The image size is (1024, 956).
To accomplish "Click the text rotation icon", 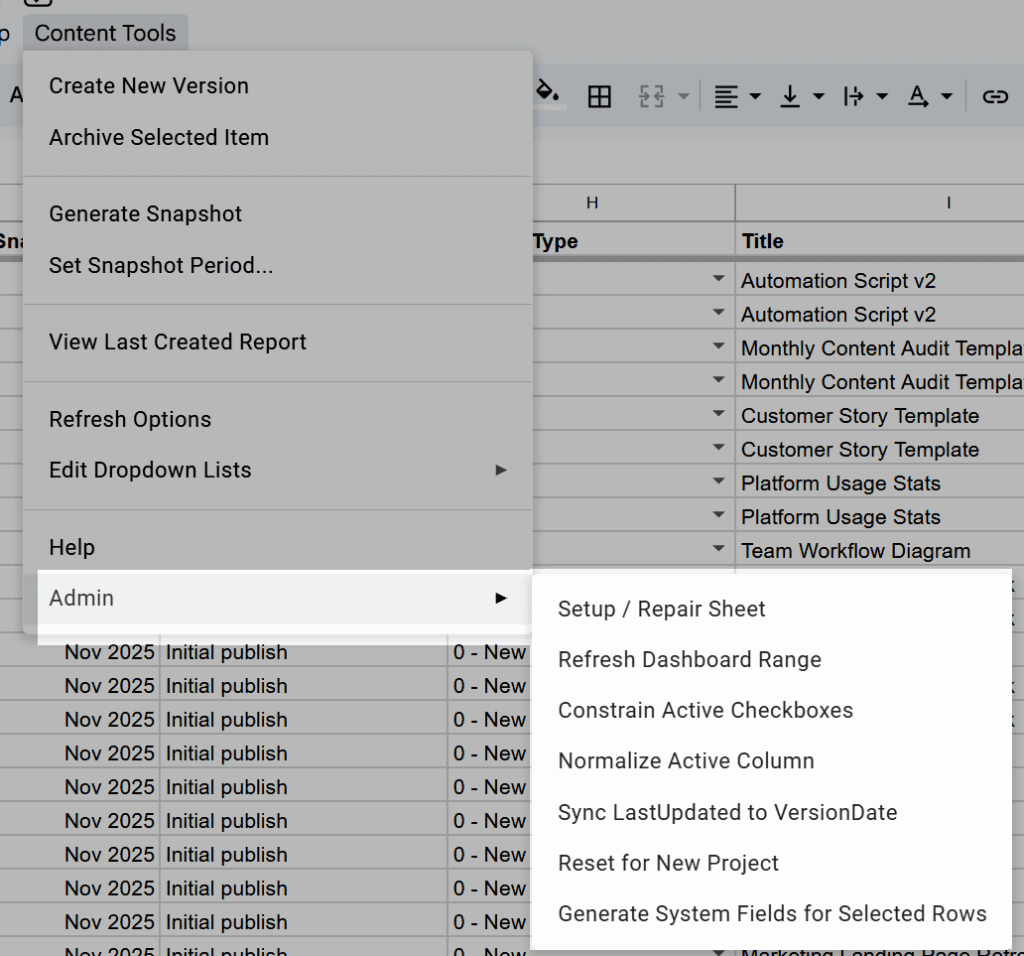I will (918, 97).
